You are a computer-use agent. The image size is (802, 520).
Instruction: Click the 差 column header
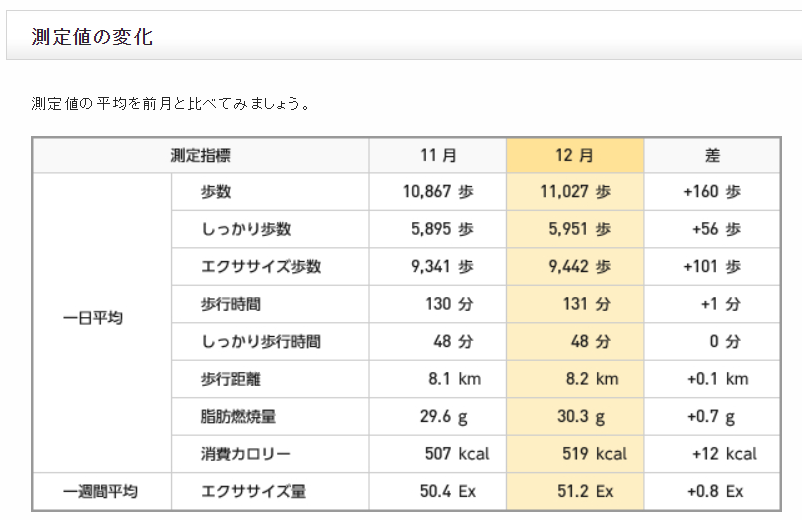[x=712, y=155]
